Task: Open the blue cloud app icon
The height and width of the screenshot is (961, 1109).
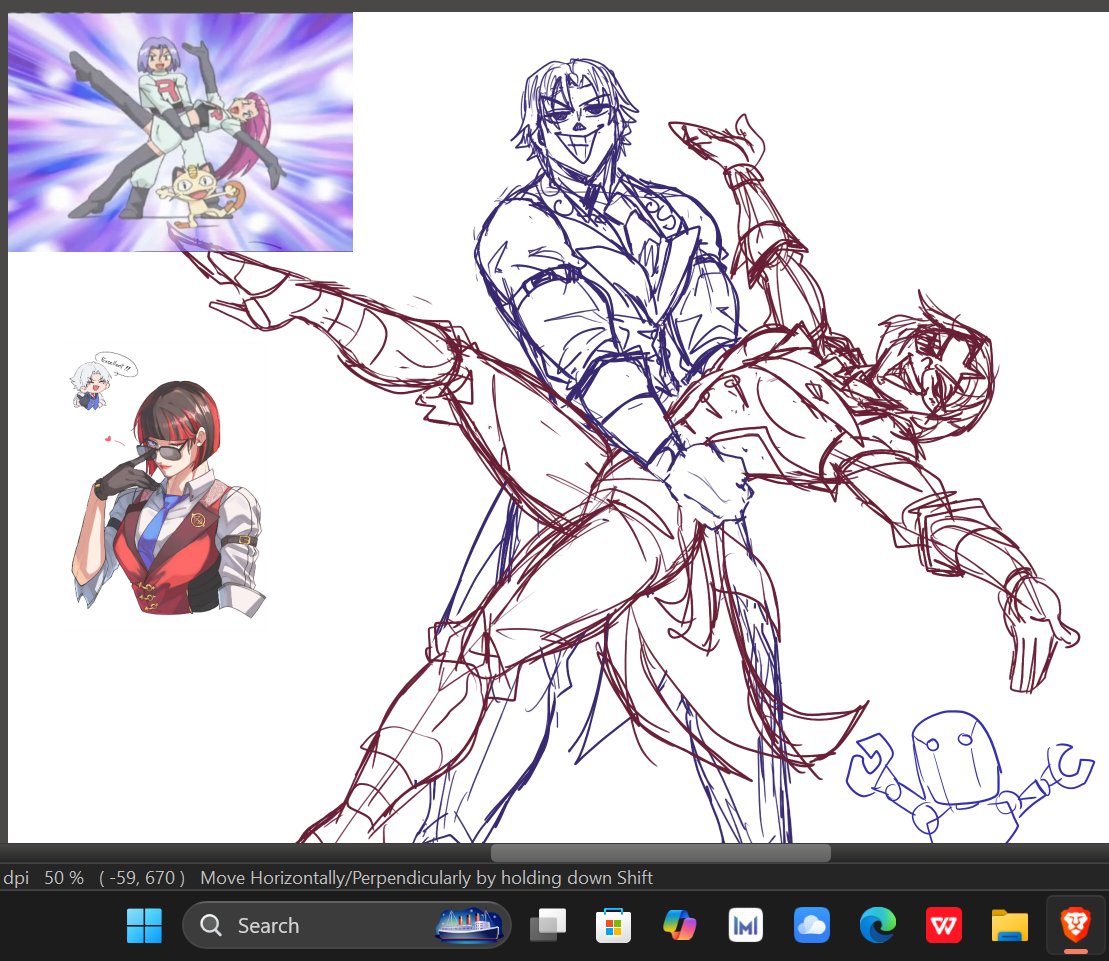Action: pyautogui.click(x=812, y=925)
